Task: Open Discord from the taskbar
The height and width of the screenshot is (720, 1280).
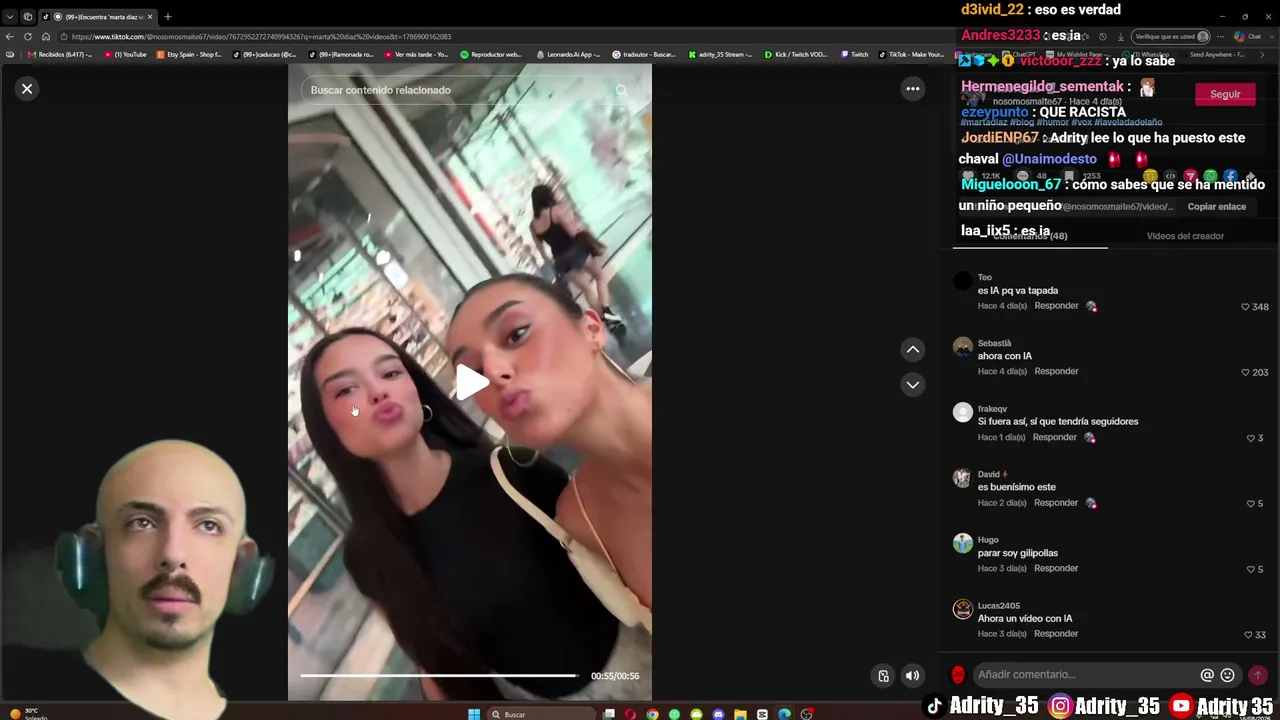Action: point(718,714)
